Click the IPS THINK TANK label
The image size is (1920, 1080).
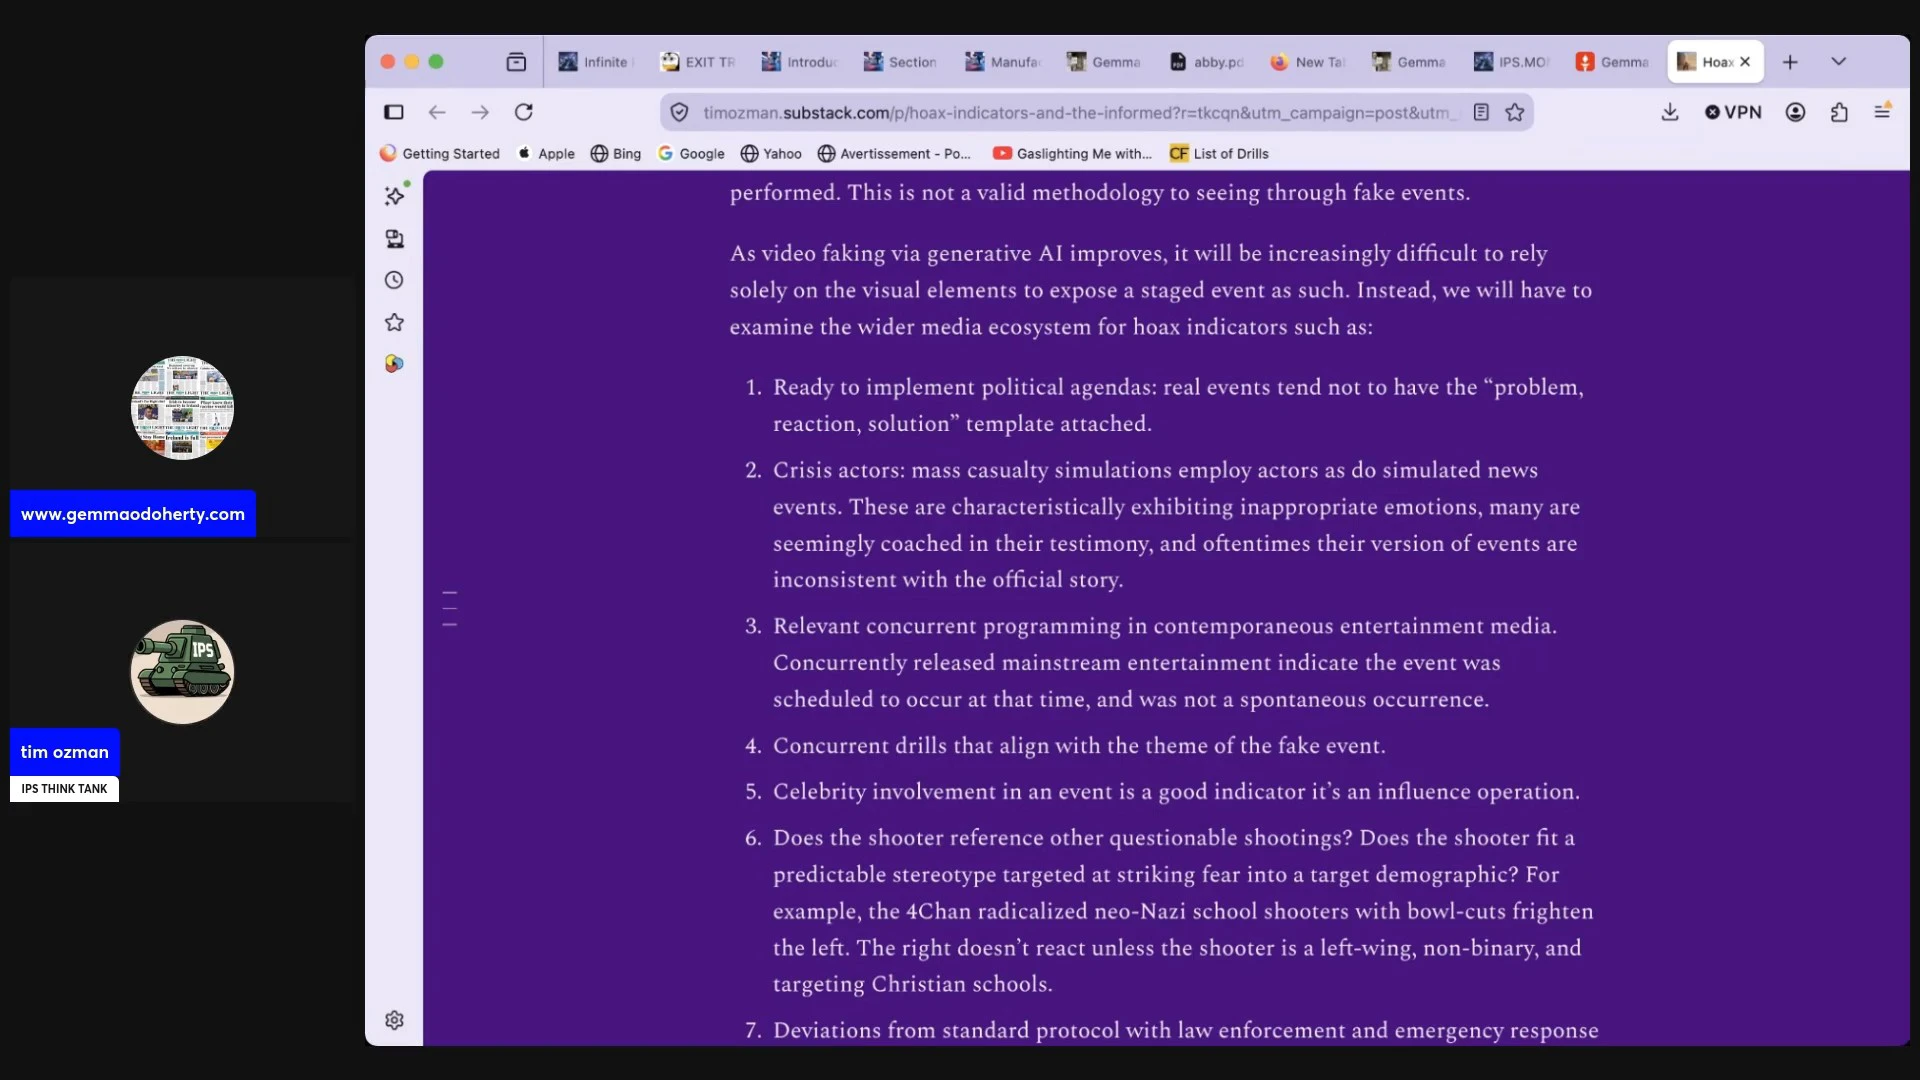pos(64,789)
